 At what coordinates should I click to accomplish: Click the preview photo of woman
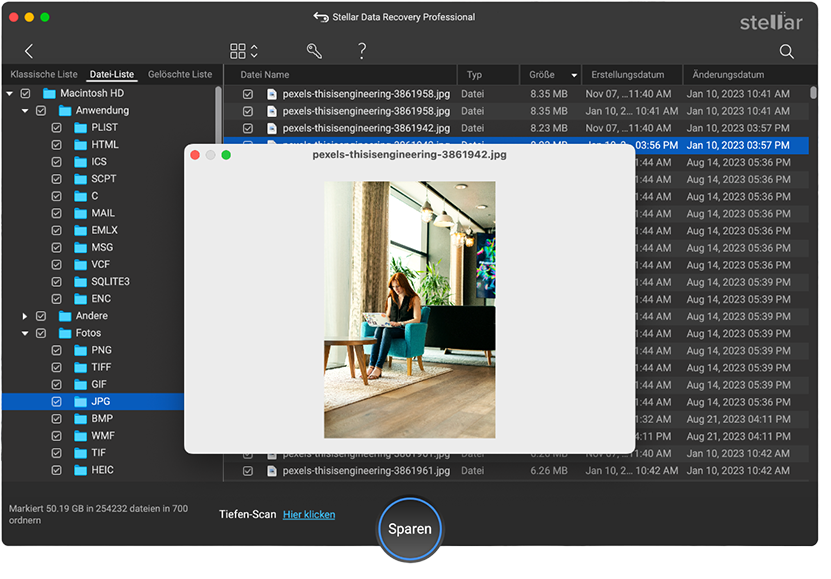click(x=409, y=310)
